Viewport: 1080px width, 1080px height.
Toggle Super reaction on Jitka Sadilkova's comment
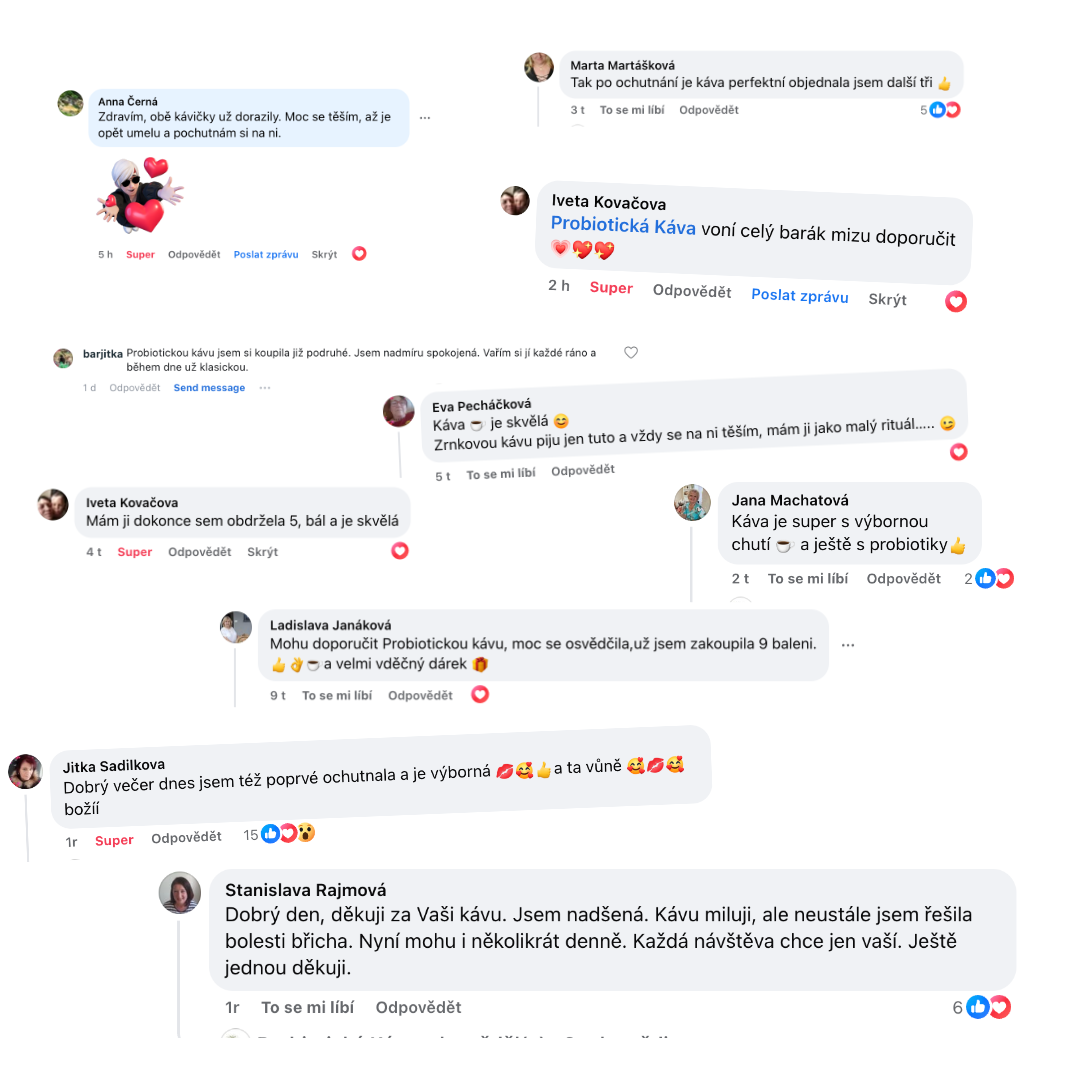[x=114, y=840]
